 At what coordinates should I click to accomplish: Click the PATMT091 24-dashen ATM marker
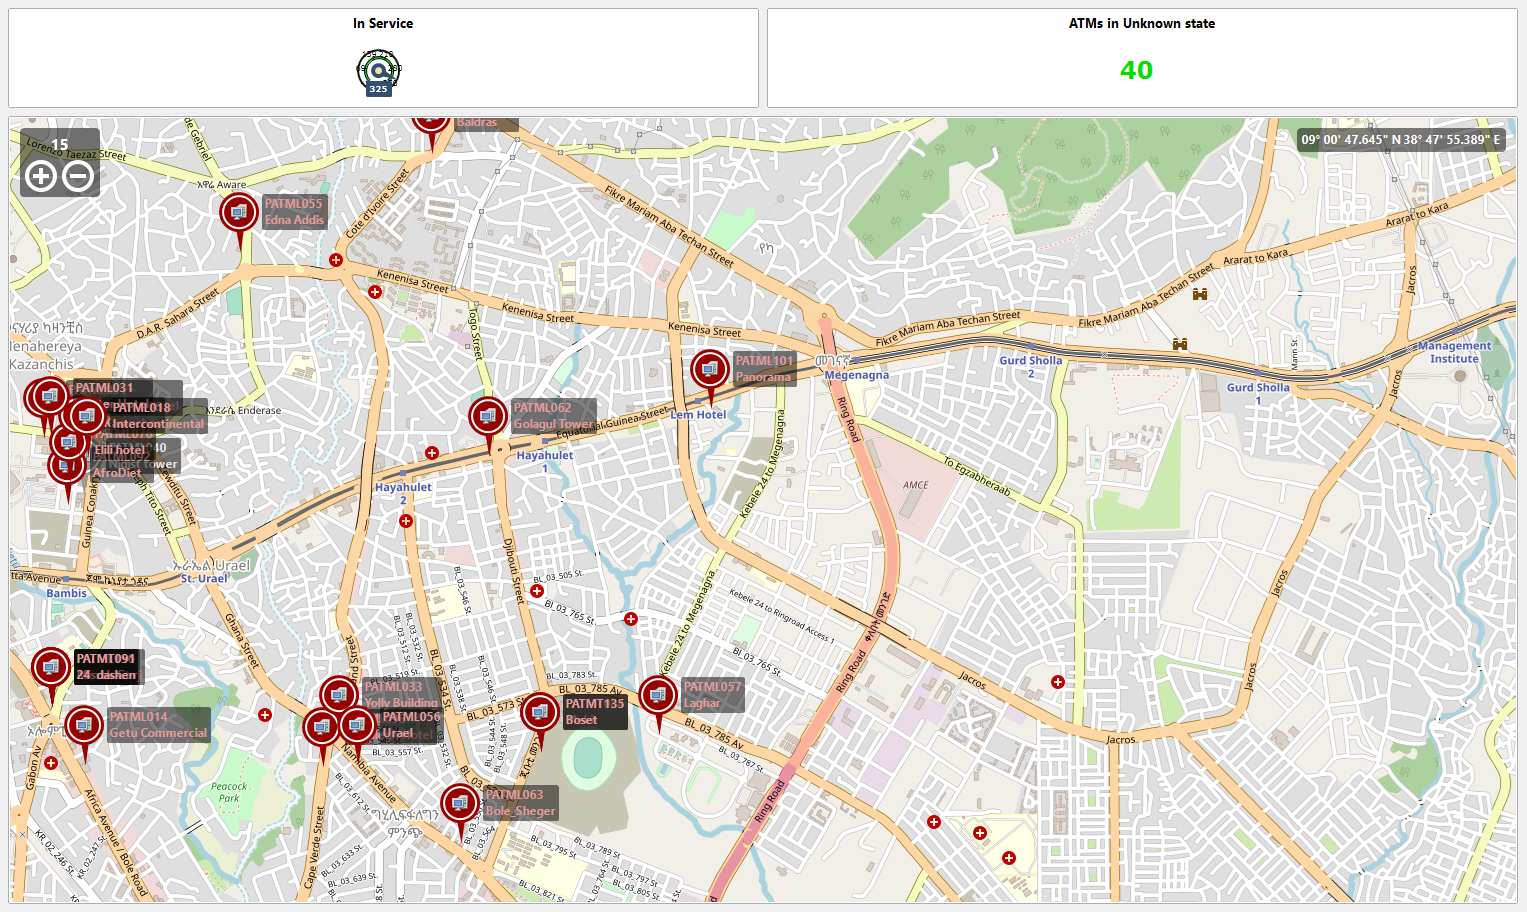[x=51, y=667]
